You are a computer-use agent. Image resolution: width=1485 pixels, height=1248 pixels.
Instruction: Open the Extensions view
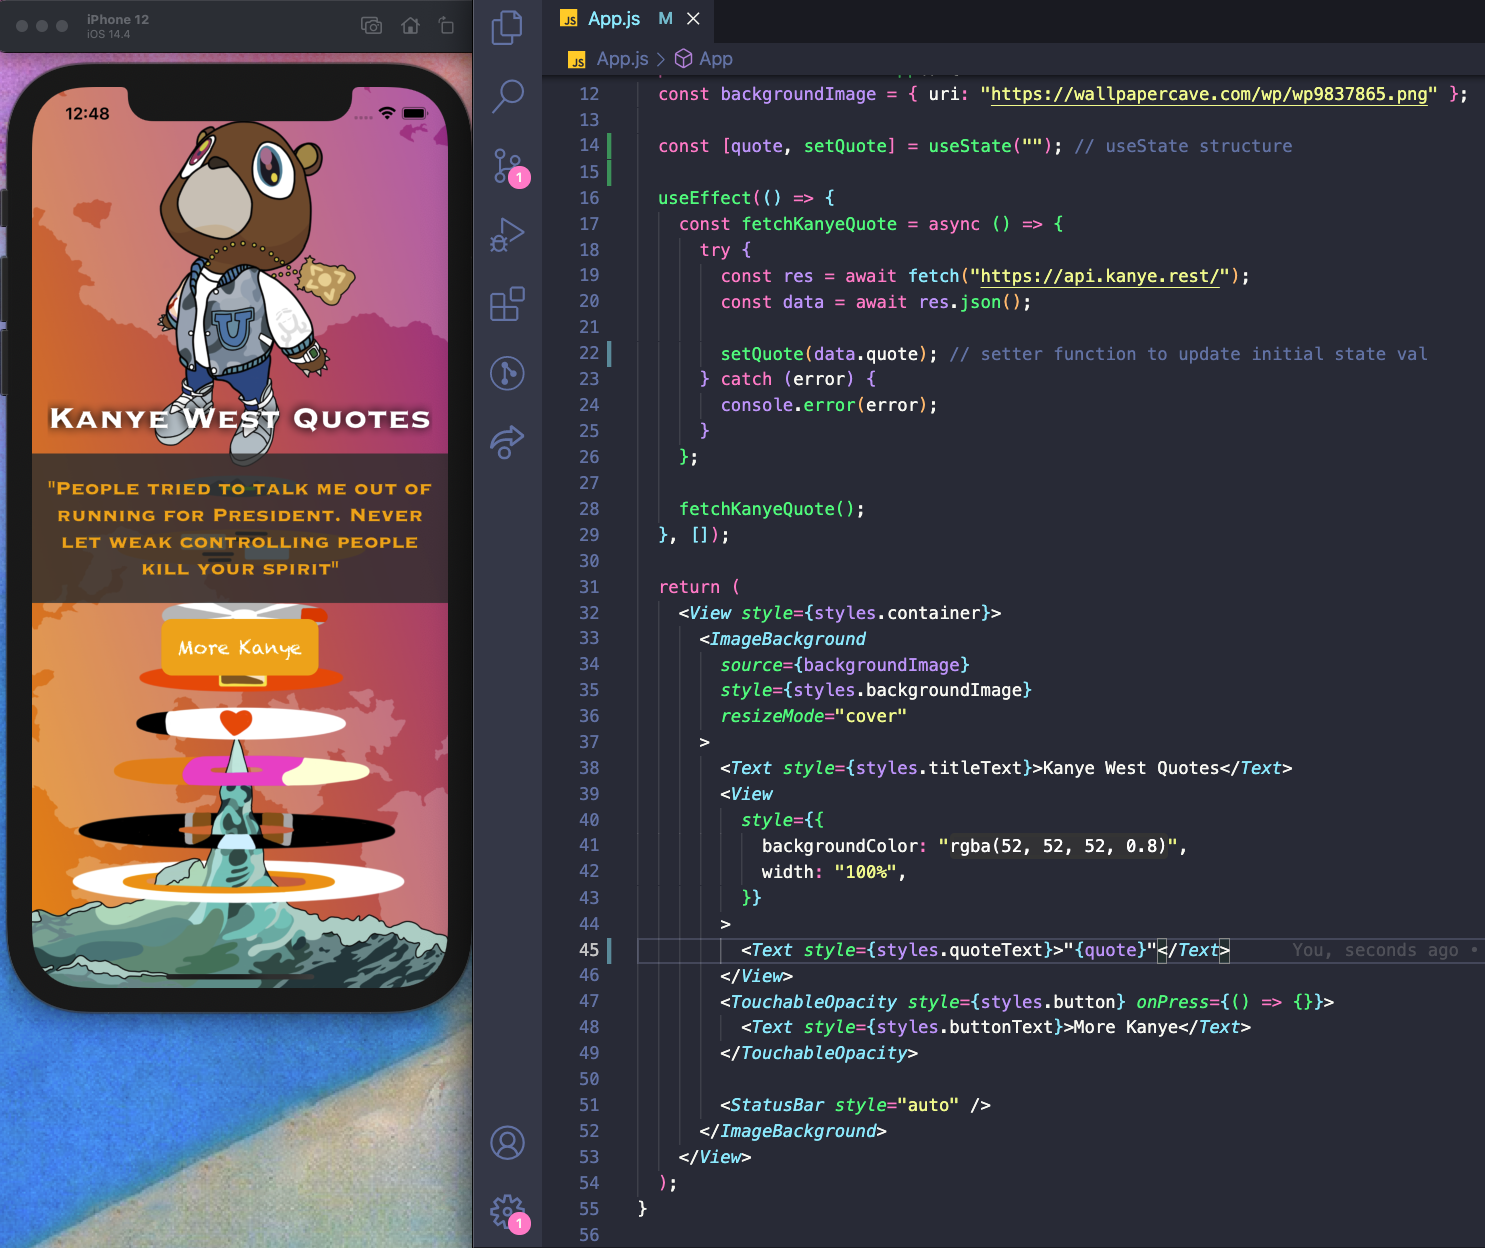click(507, 304)
